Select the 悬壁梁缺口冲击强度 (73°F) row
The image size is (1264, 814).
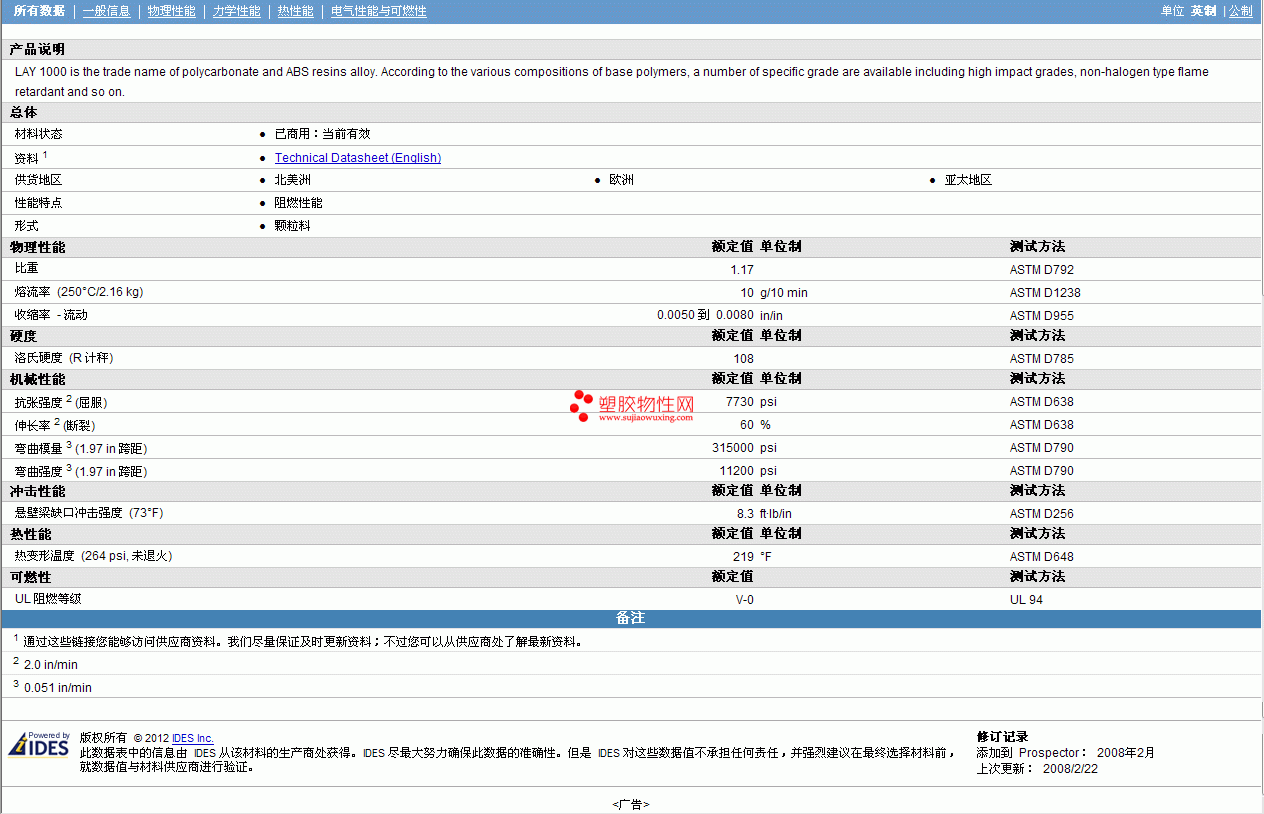click(631, 514)
